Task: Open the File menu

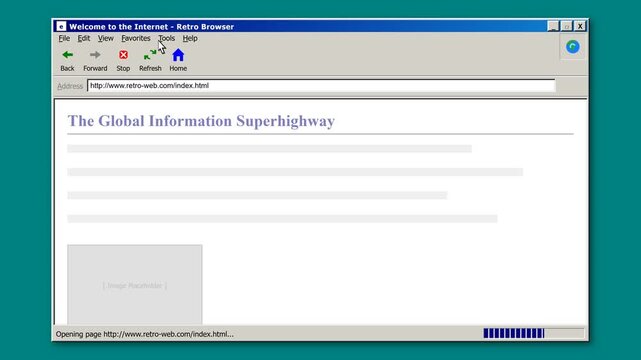Action: tap(64, 38)
